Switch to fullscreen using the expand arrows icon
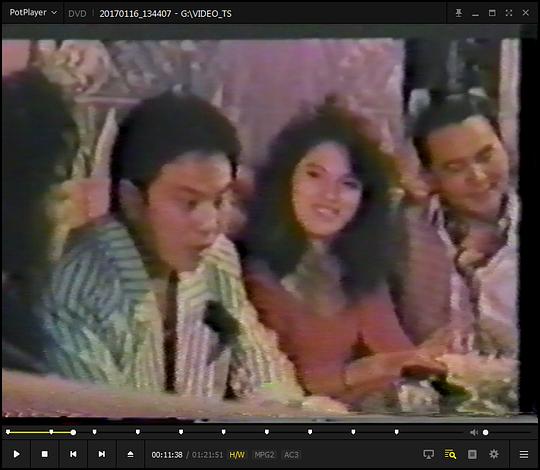Image resolution: width=540 pixels, height=470 pixels. (509, 13)
